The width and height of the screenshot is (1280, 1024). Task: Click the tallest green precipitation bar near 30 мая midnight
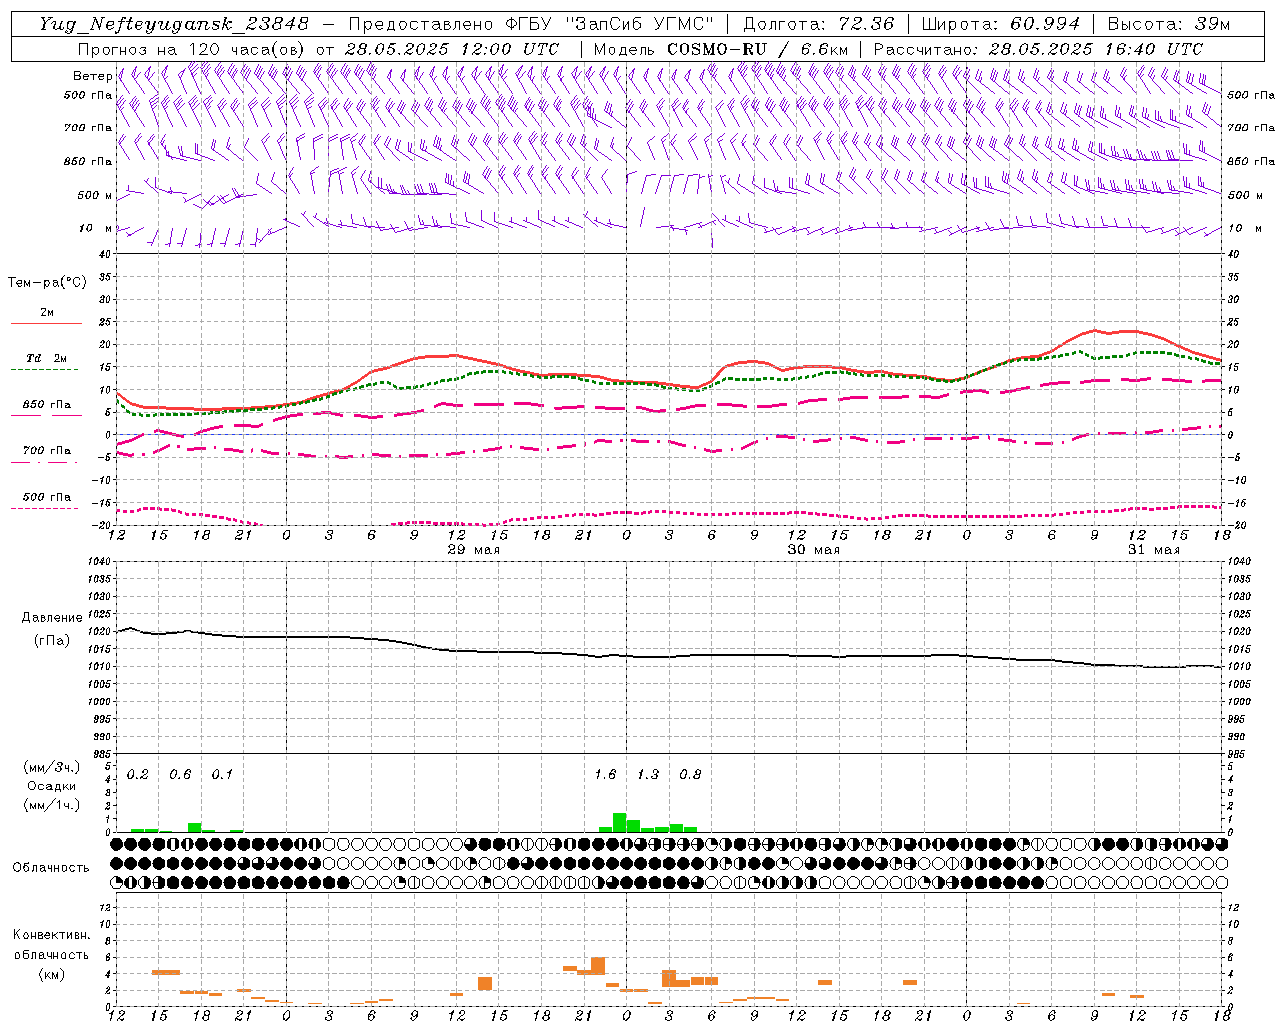coord(620,822)
